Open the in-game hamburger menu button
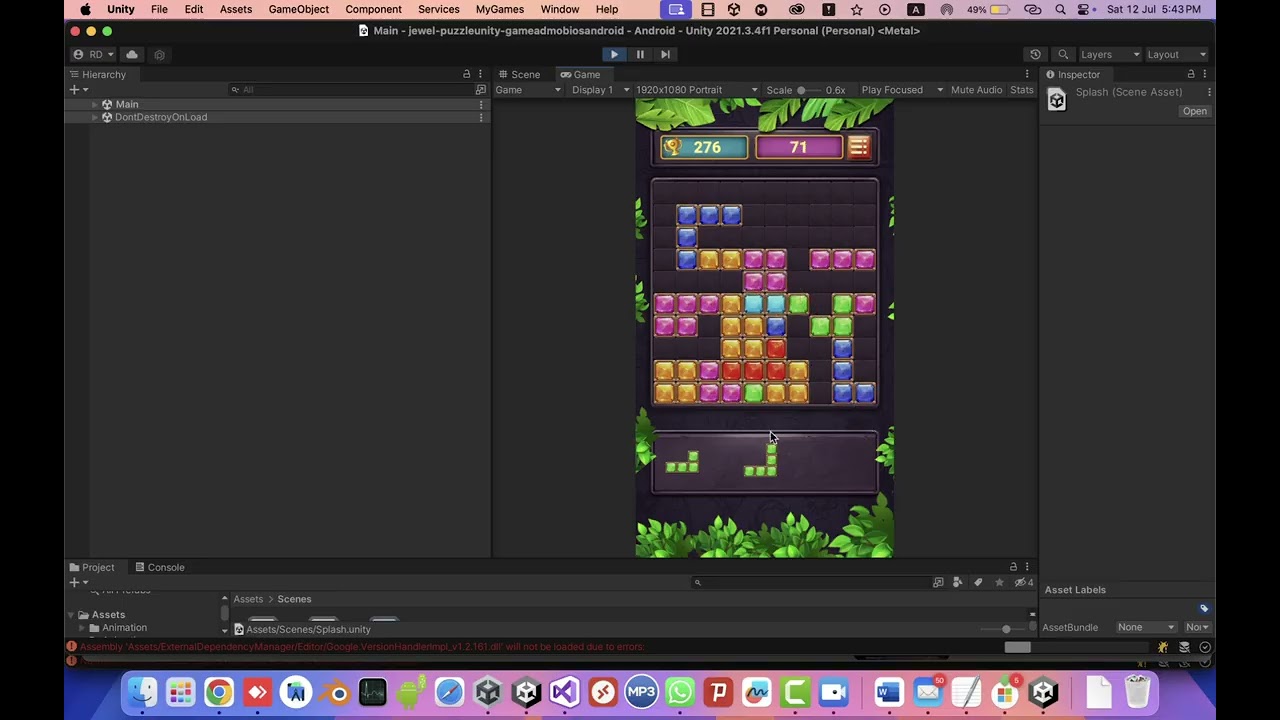 click(x=859, y=147)
